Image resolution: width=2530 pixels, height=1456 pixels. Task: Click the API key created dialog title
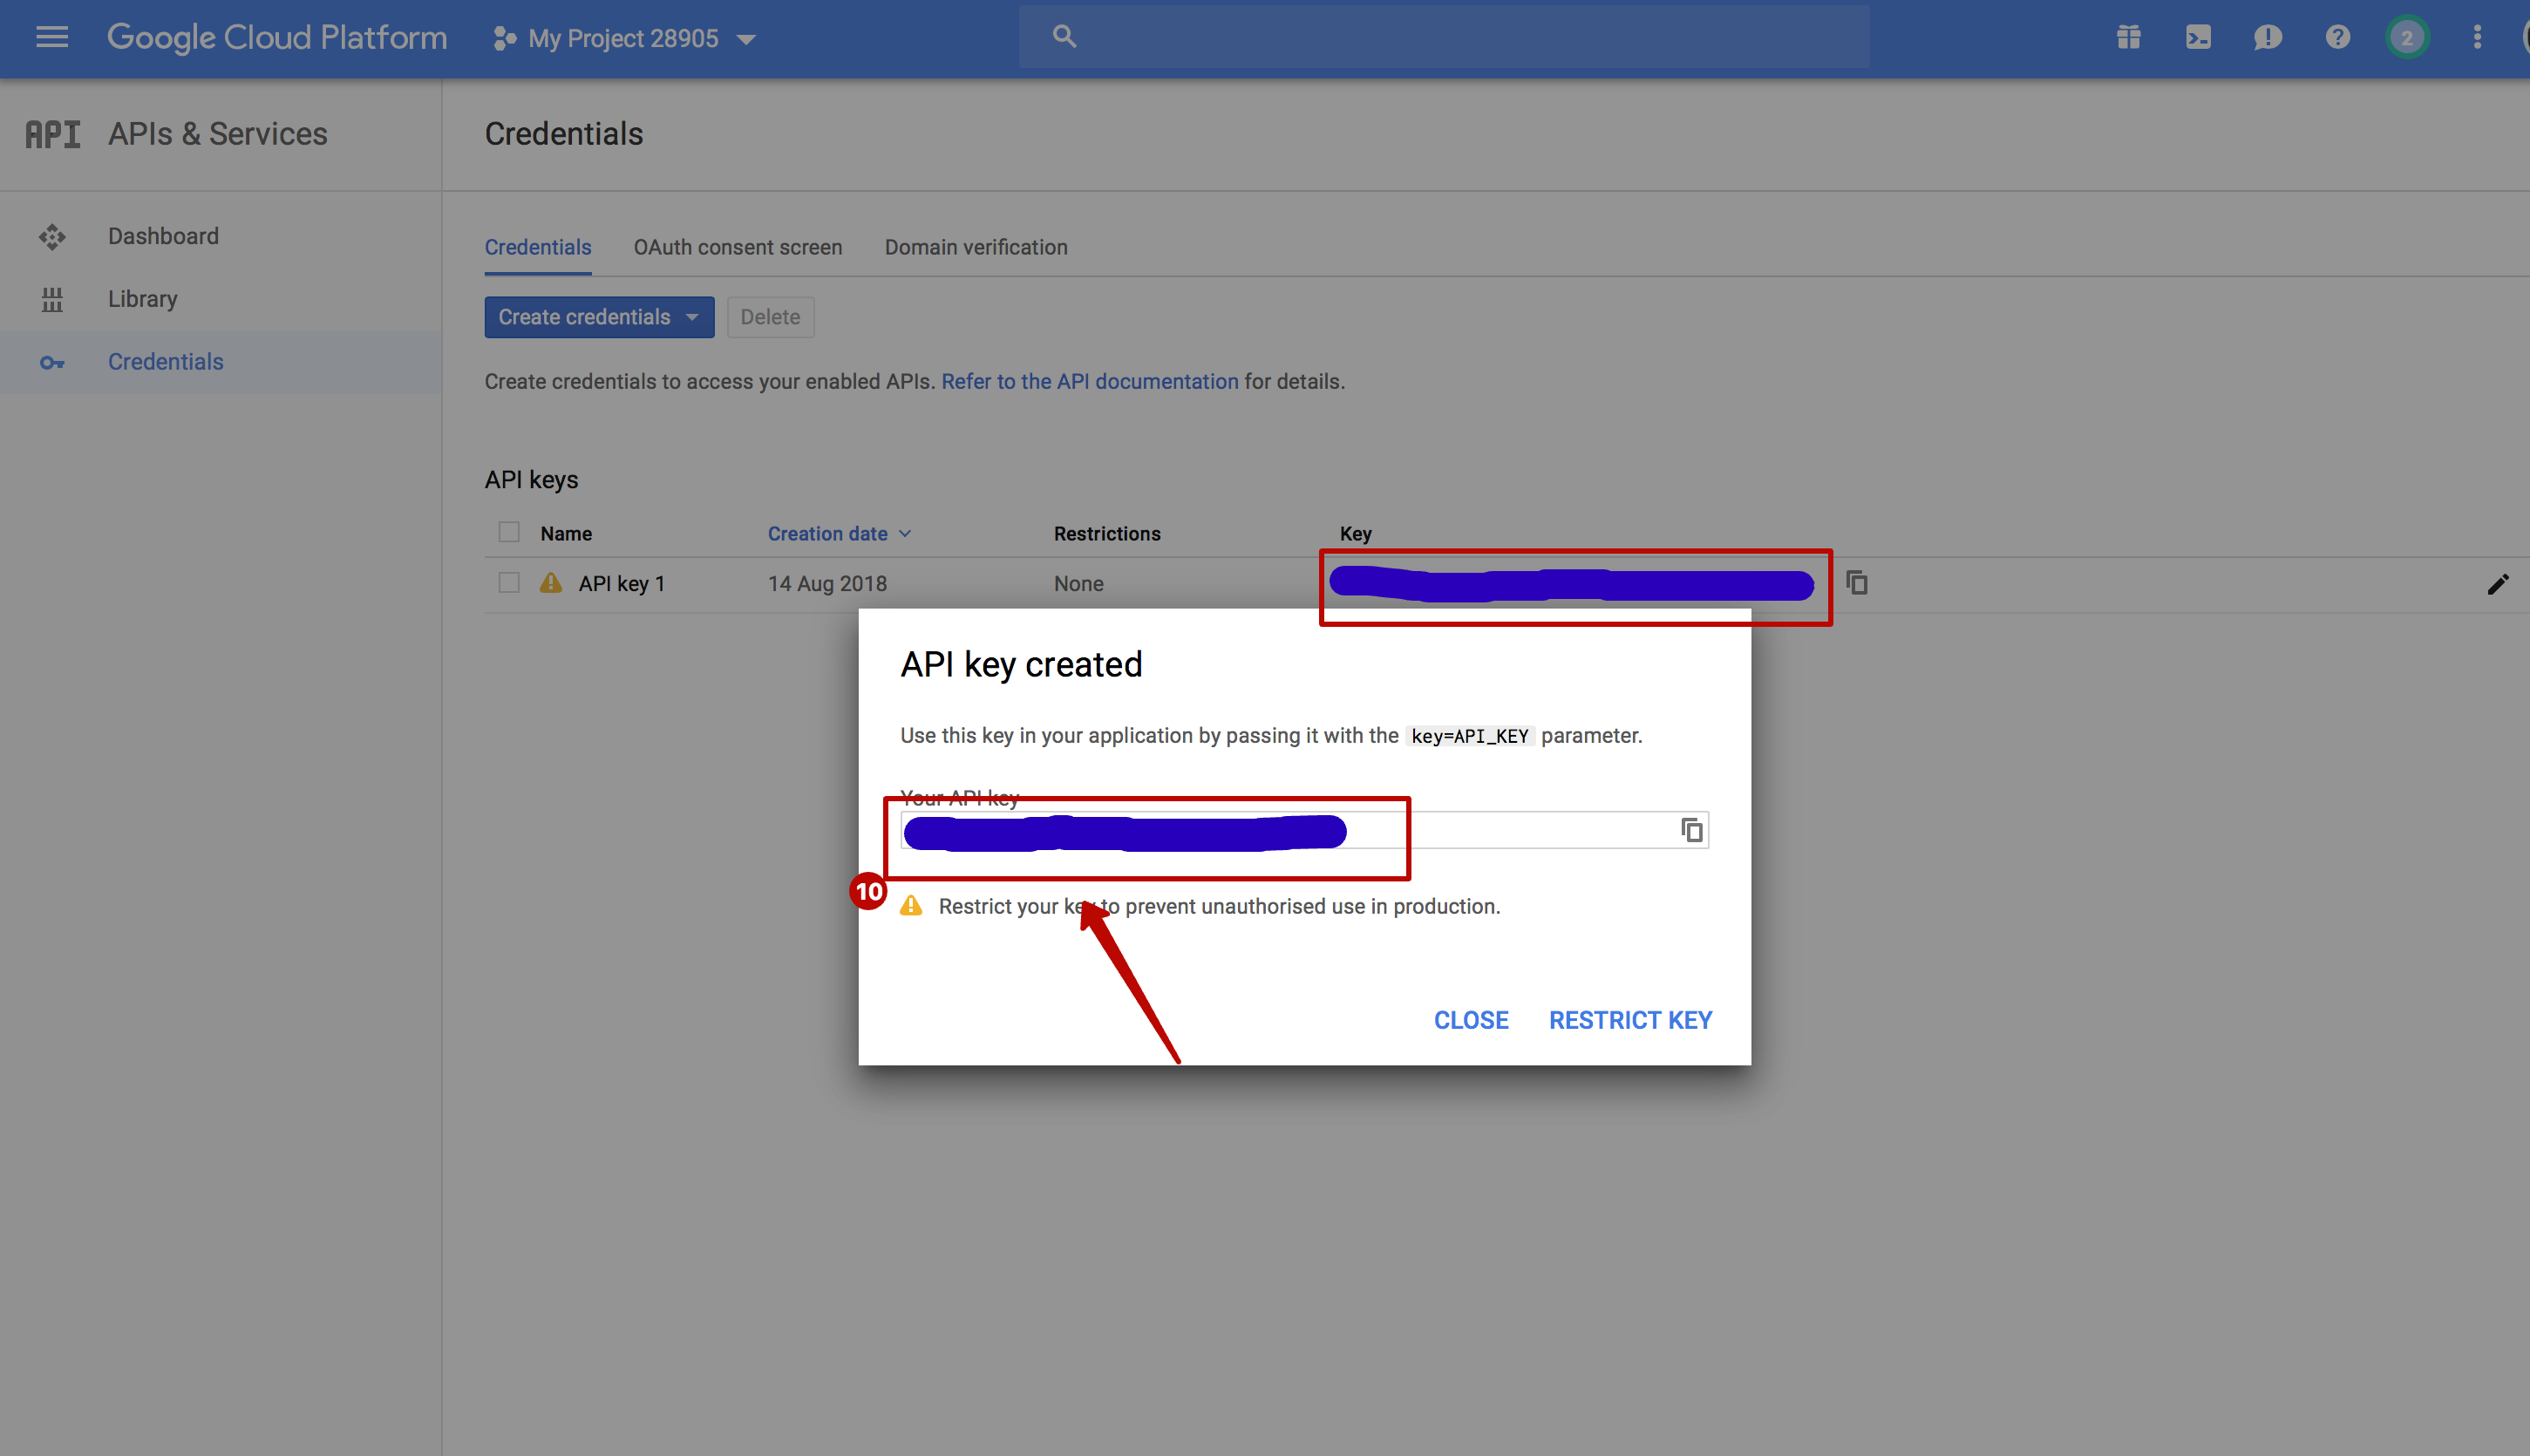click(x=1021, y=664)
